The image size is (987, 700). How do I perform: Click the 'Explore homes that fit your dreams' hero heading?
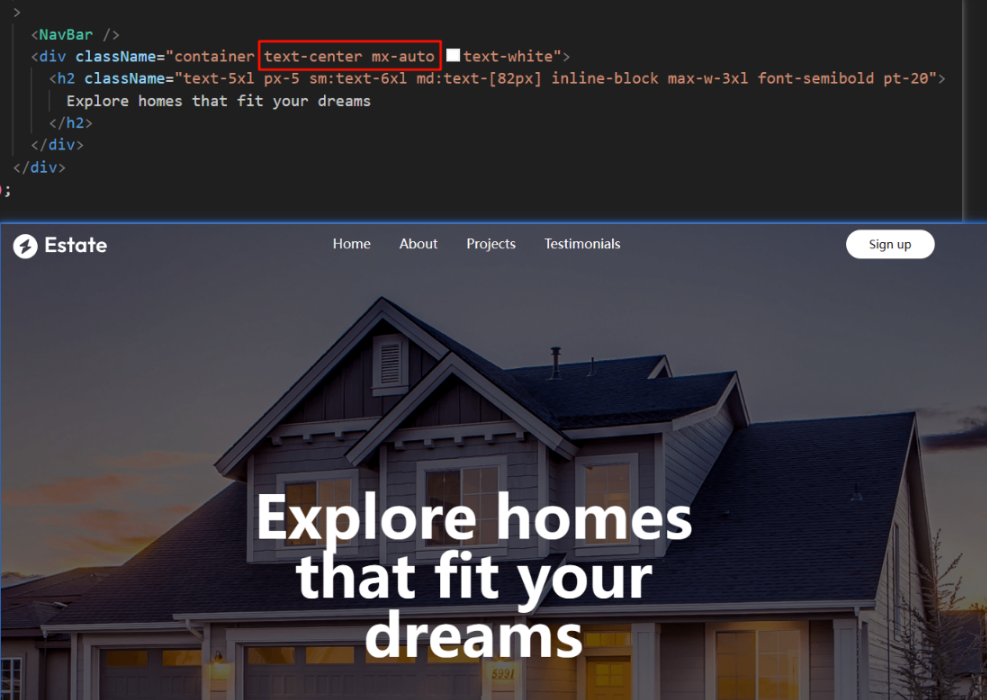point(474,575)
